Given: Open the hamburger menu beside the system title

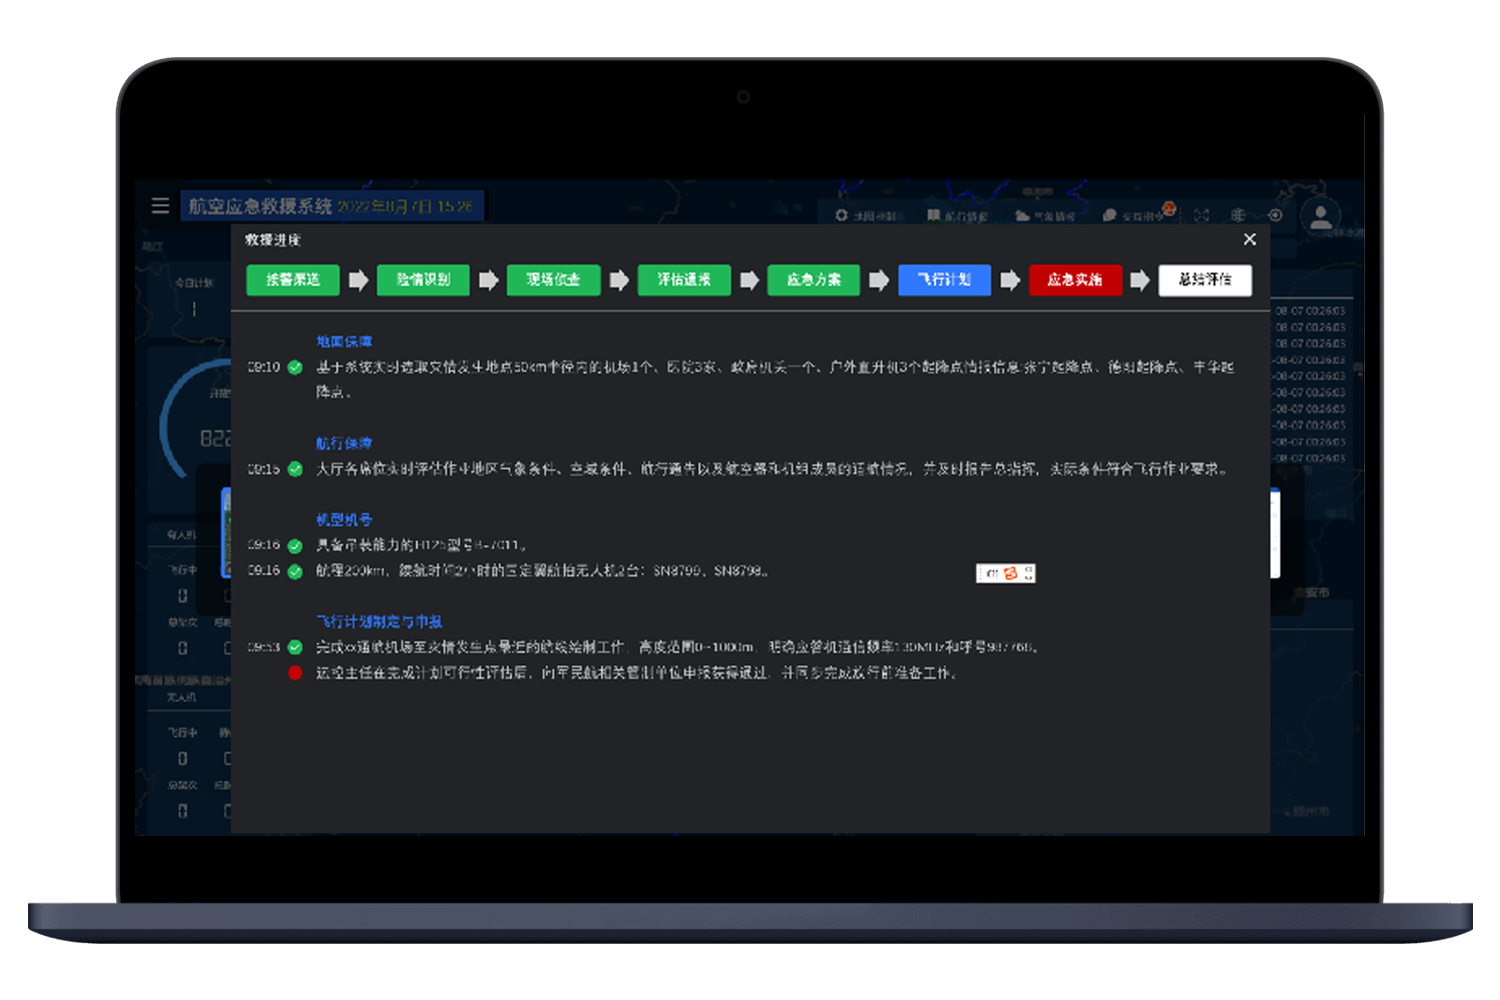Looking at the screenshot, I should click(160, 206).
